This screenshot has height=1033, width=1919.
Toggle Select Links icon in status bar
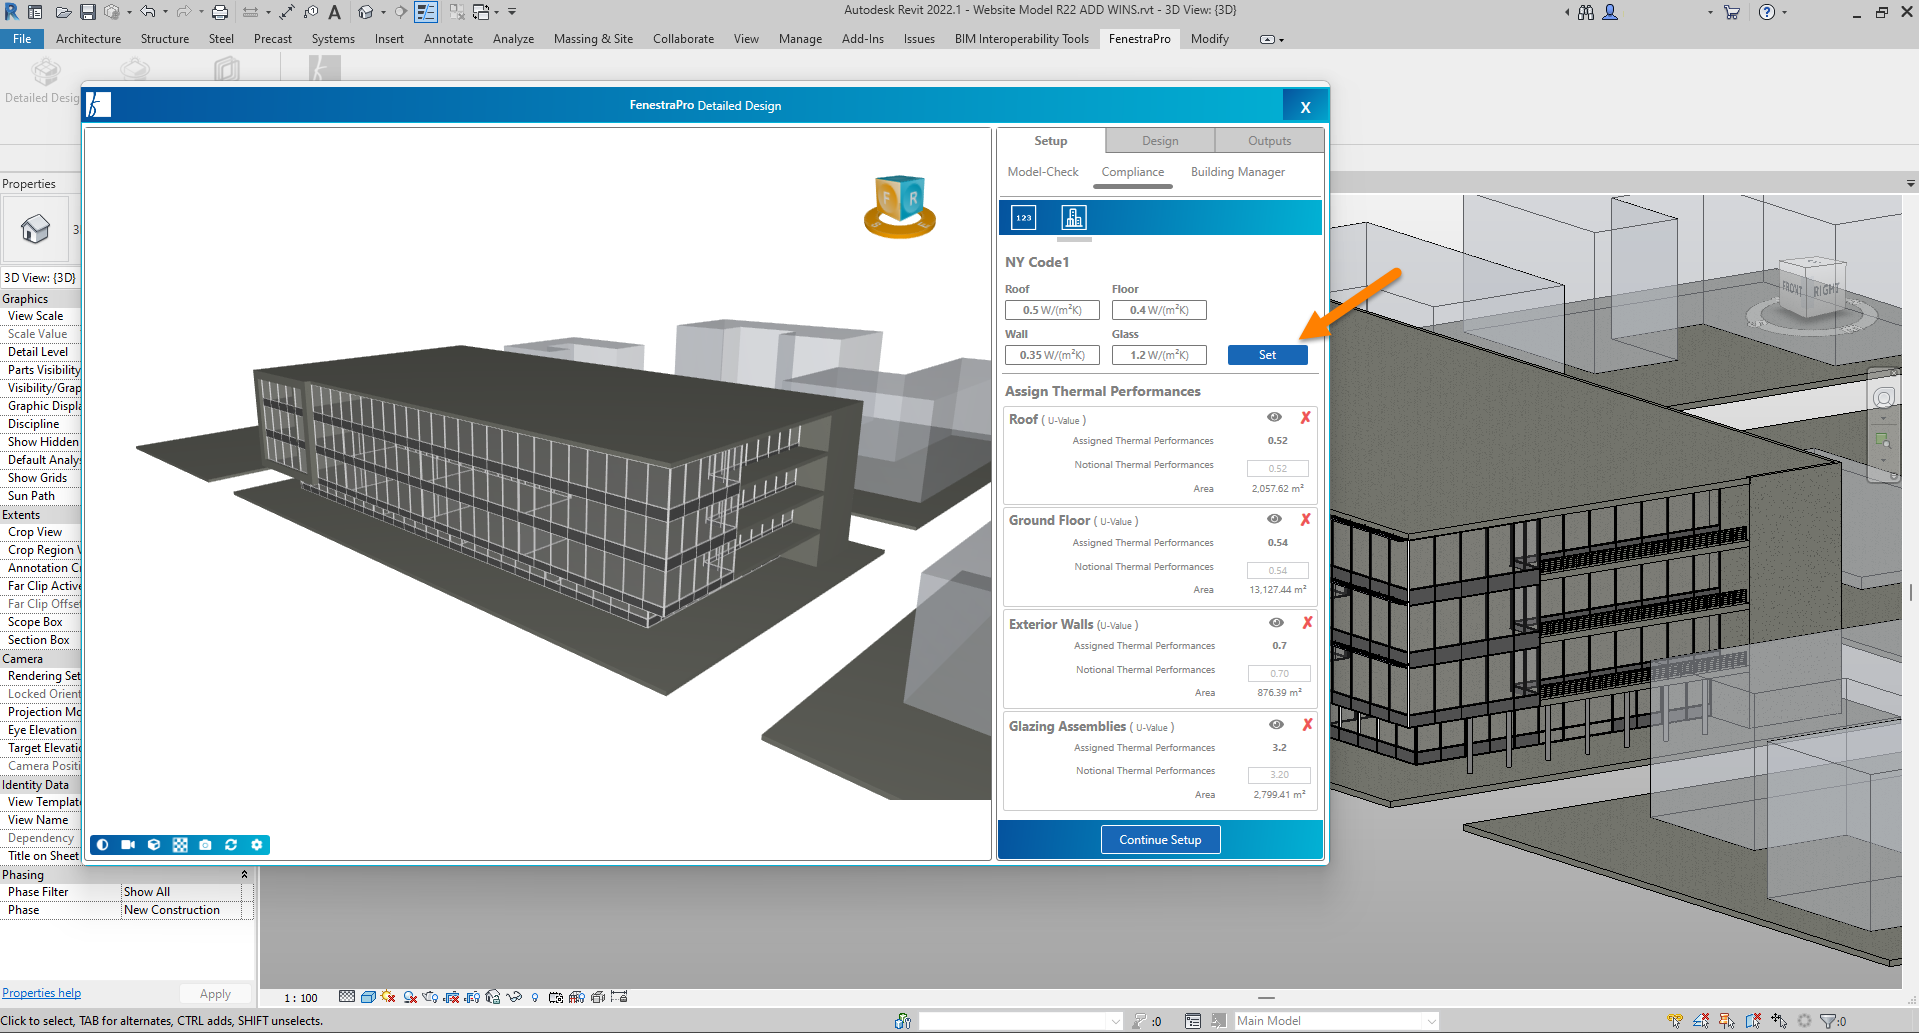(x=1675, y=1021)
